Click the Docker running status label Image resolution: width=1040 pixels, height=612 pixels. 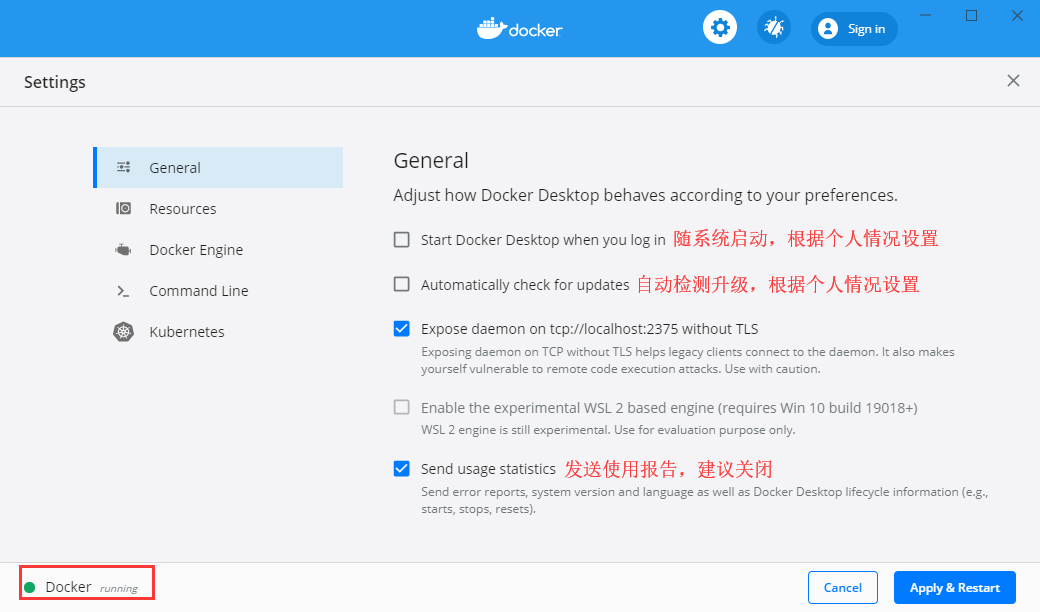(x=92, y=587)
